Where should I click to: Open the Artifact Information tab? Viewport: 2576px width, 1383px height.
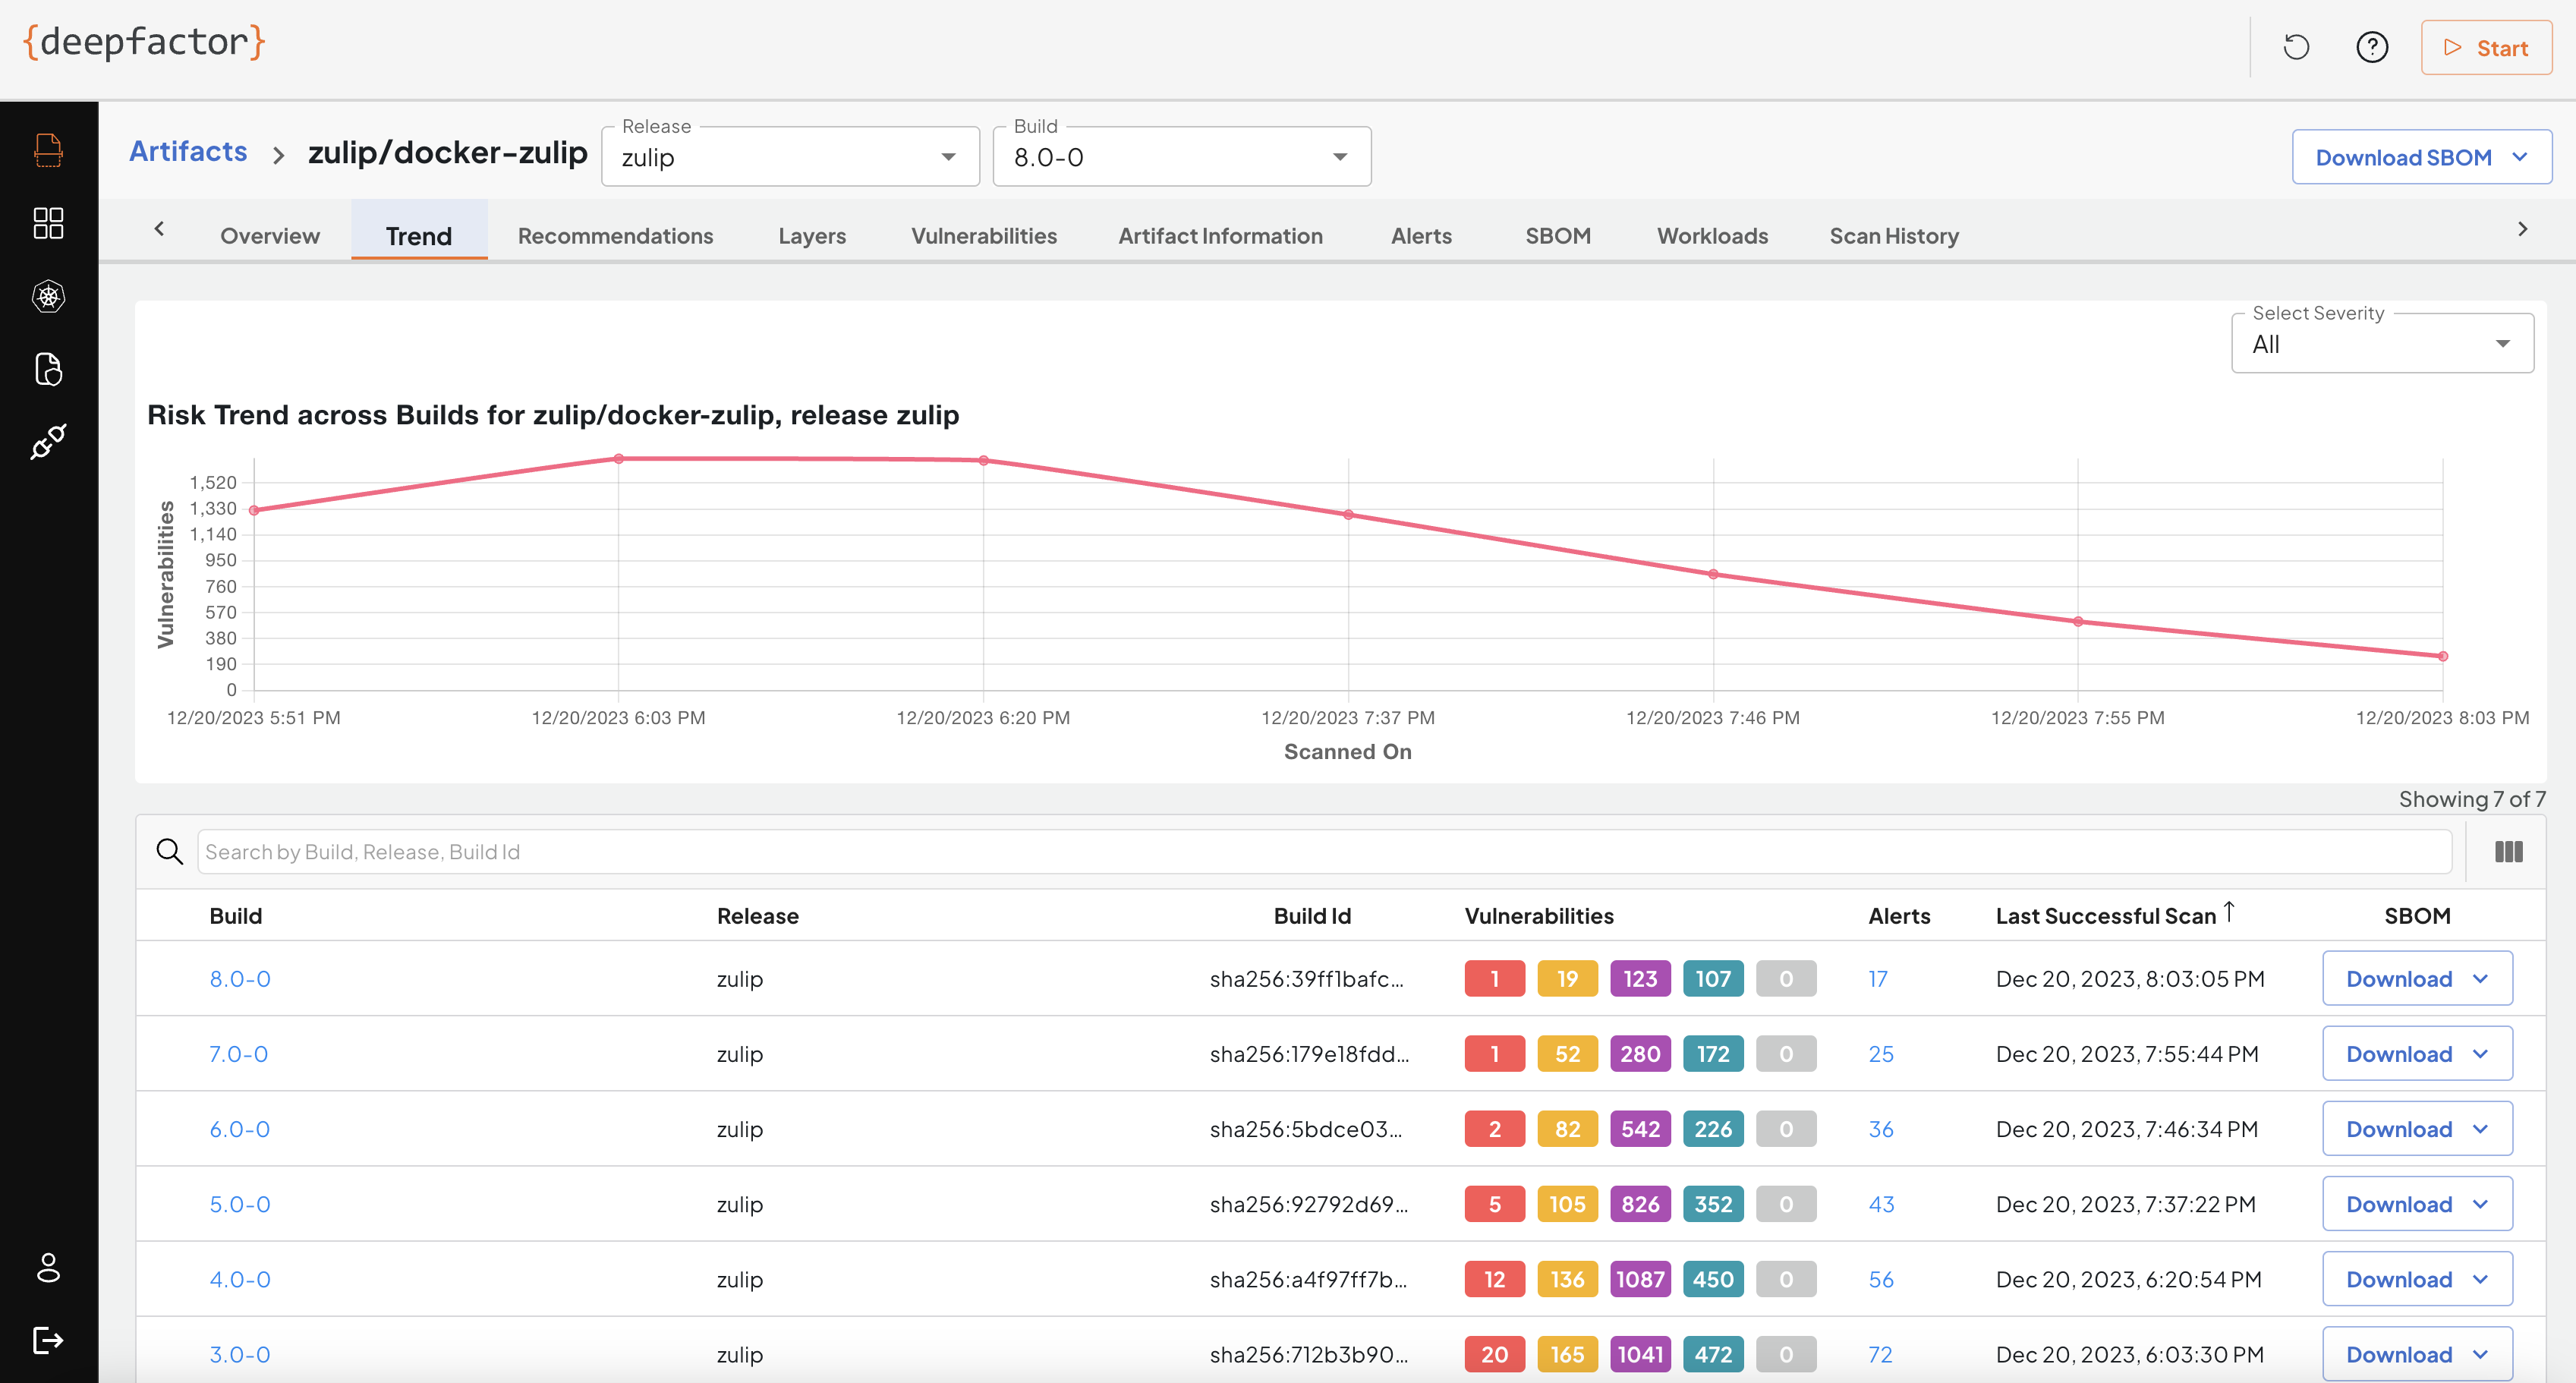[1220, 236]
